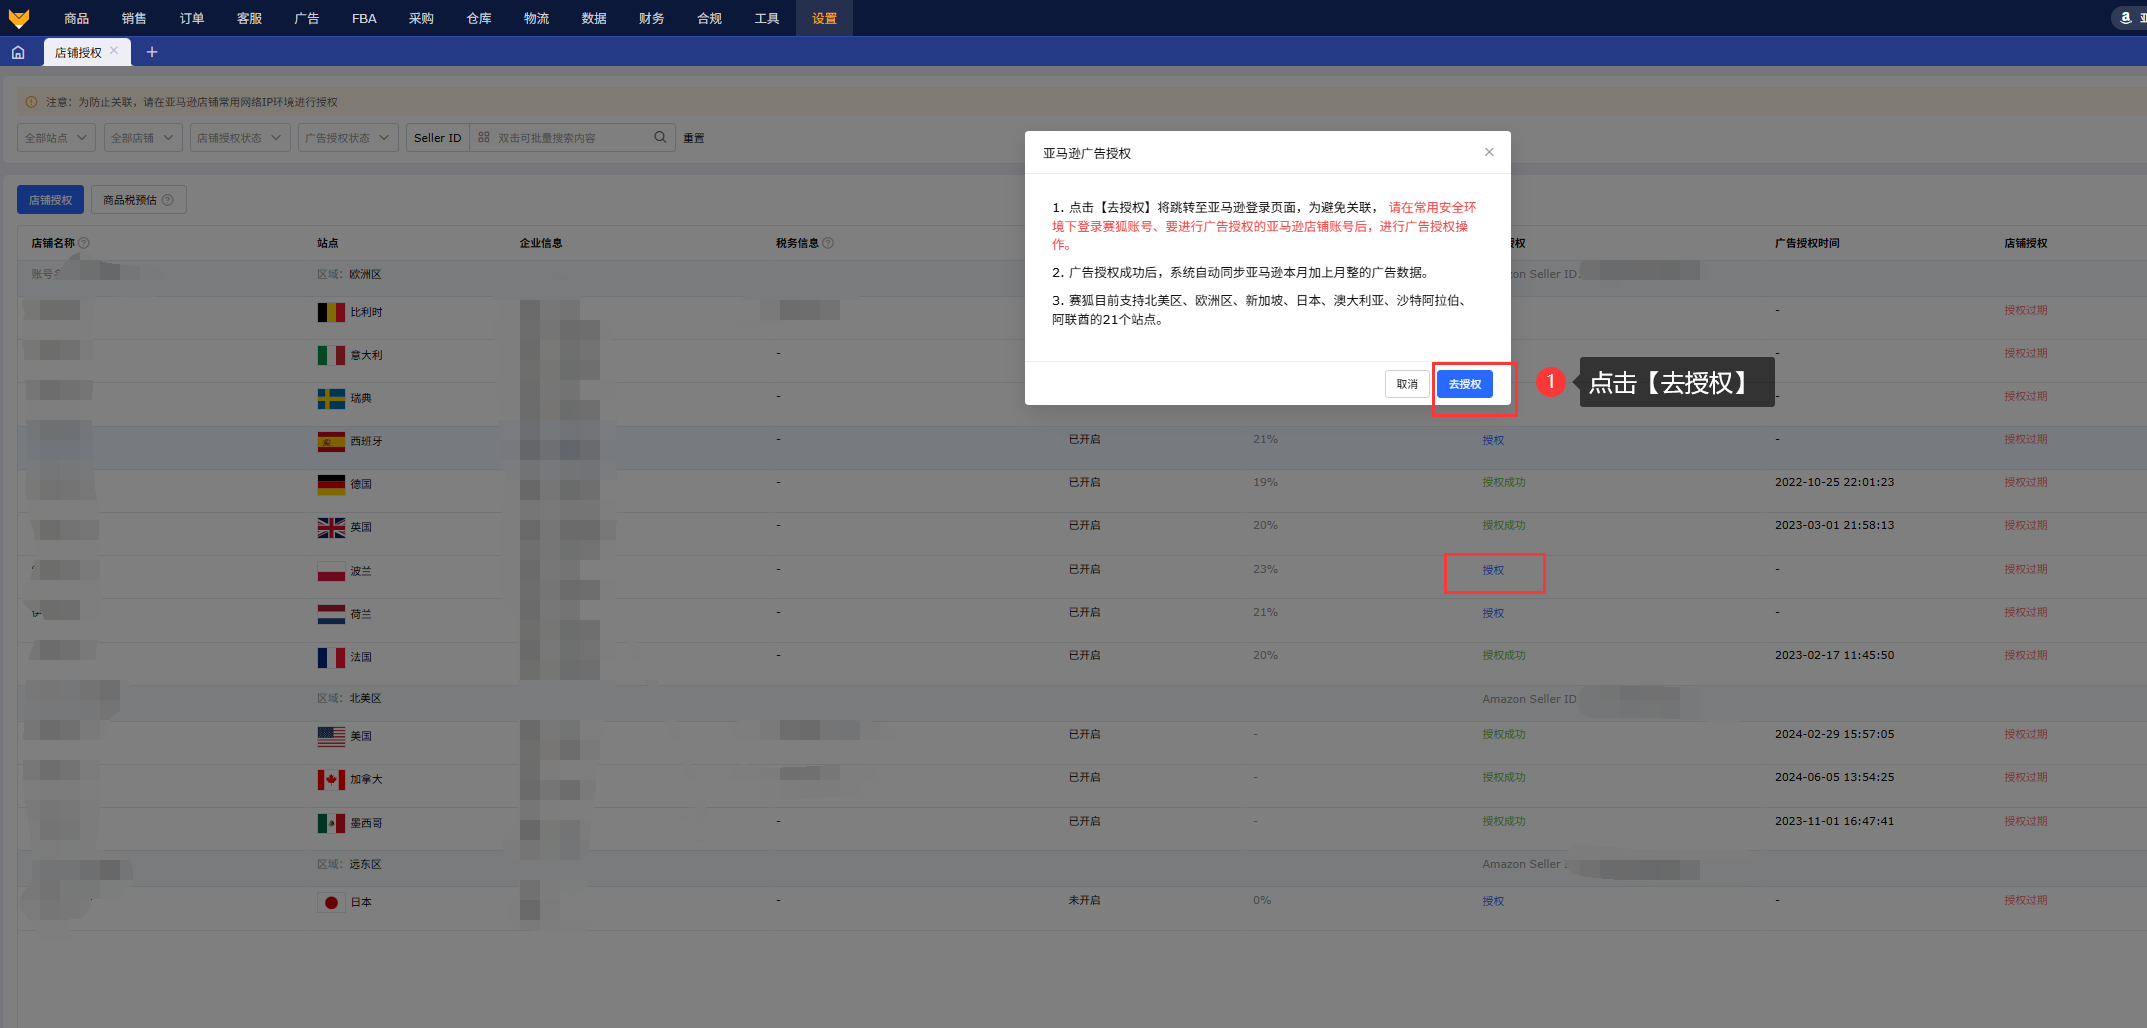Click the 授权 link in the 荷兰 row
Viewport: 2147px width, 1028px height.
1493,613
